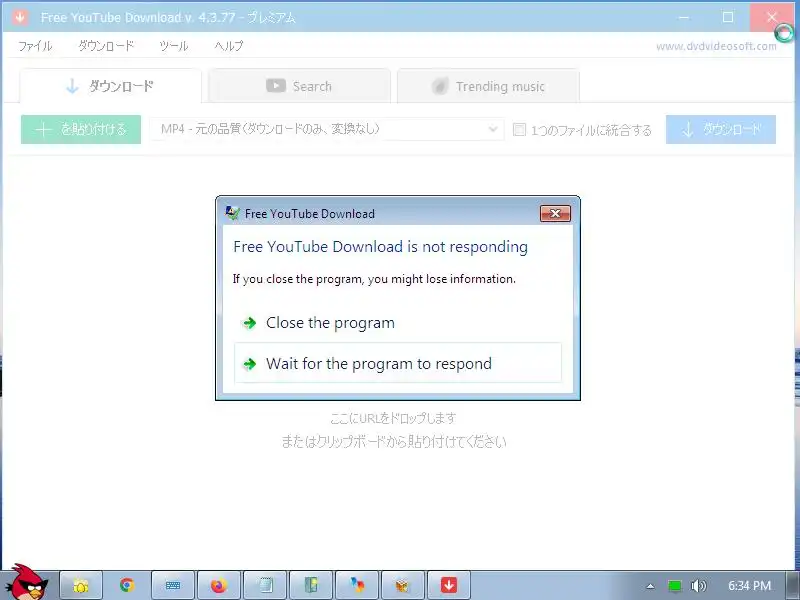Open the yellow folder taskbar icon
This screenshot has width=800, height=600.
click(x=81, y=585)
